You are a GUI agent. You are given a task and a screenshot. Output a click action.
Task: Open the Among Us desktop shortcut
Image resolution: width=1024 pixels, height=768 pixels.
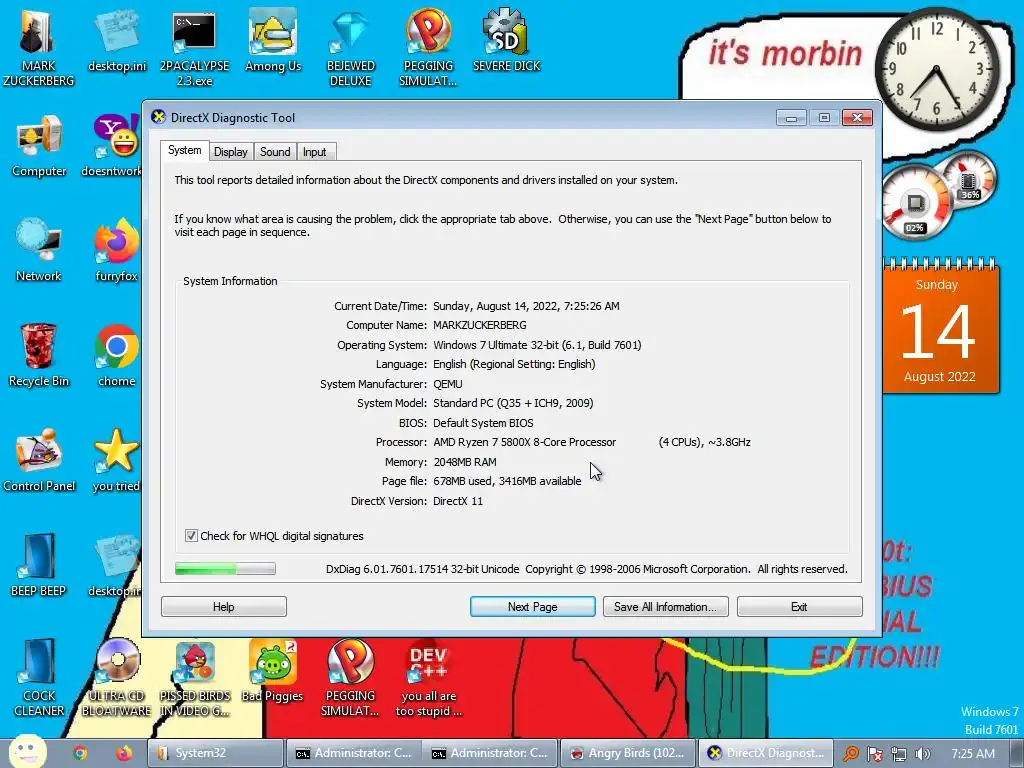(273, 41)
